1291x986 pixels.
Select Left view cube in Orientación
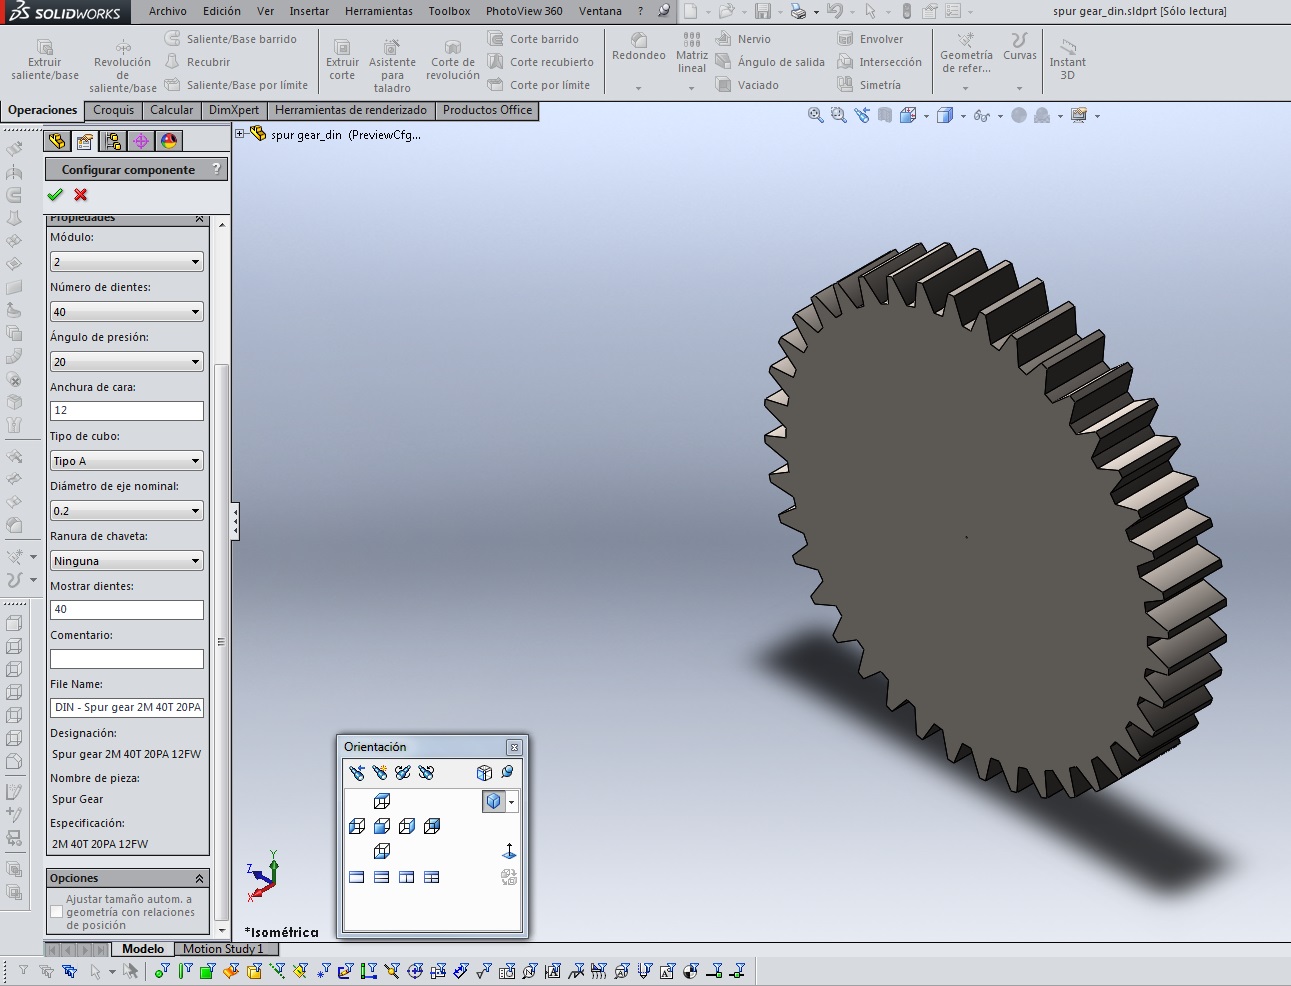[x=357, y=826]
